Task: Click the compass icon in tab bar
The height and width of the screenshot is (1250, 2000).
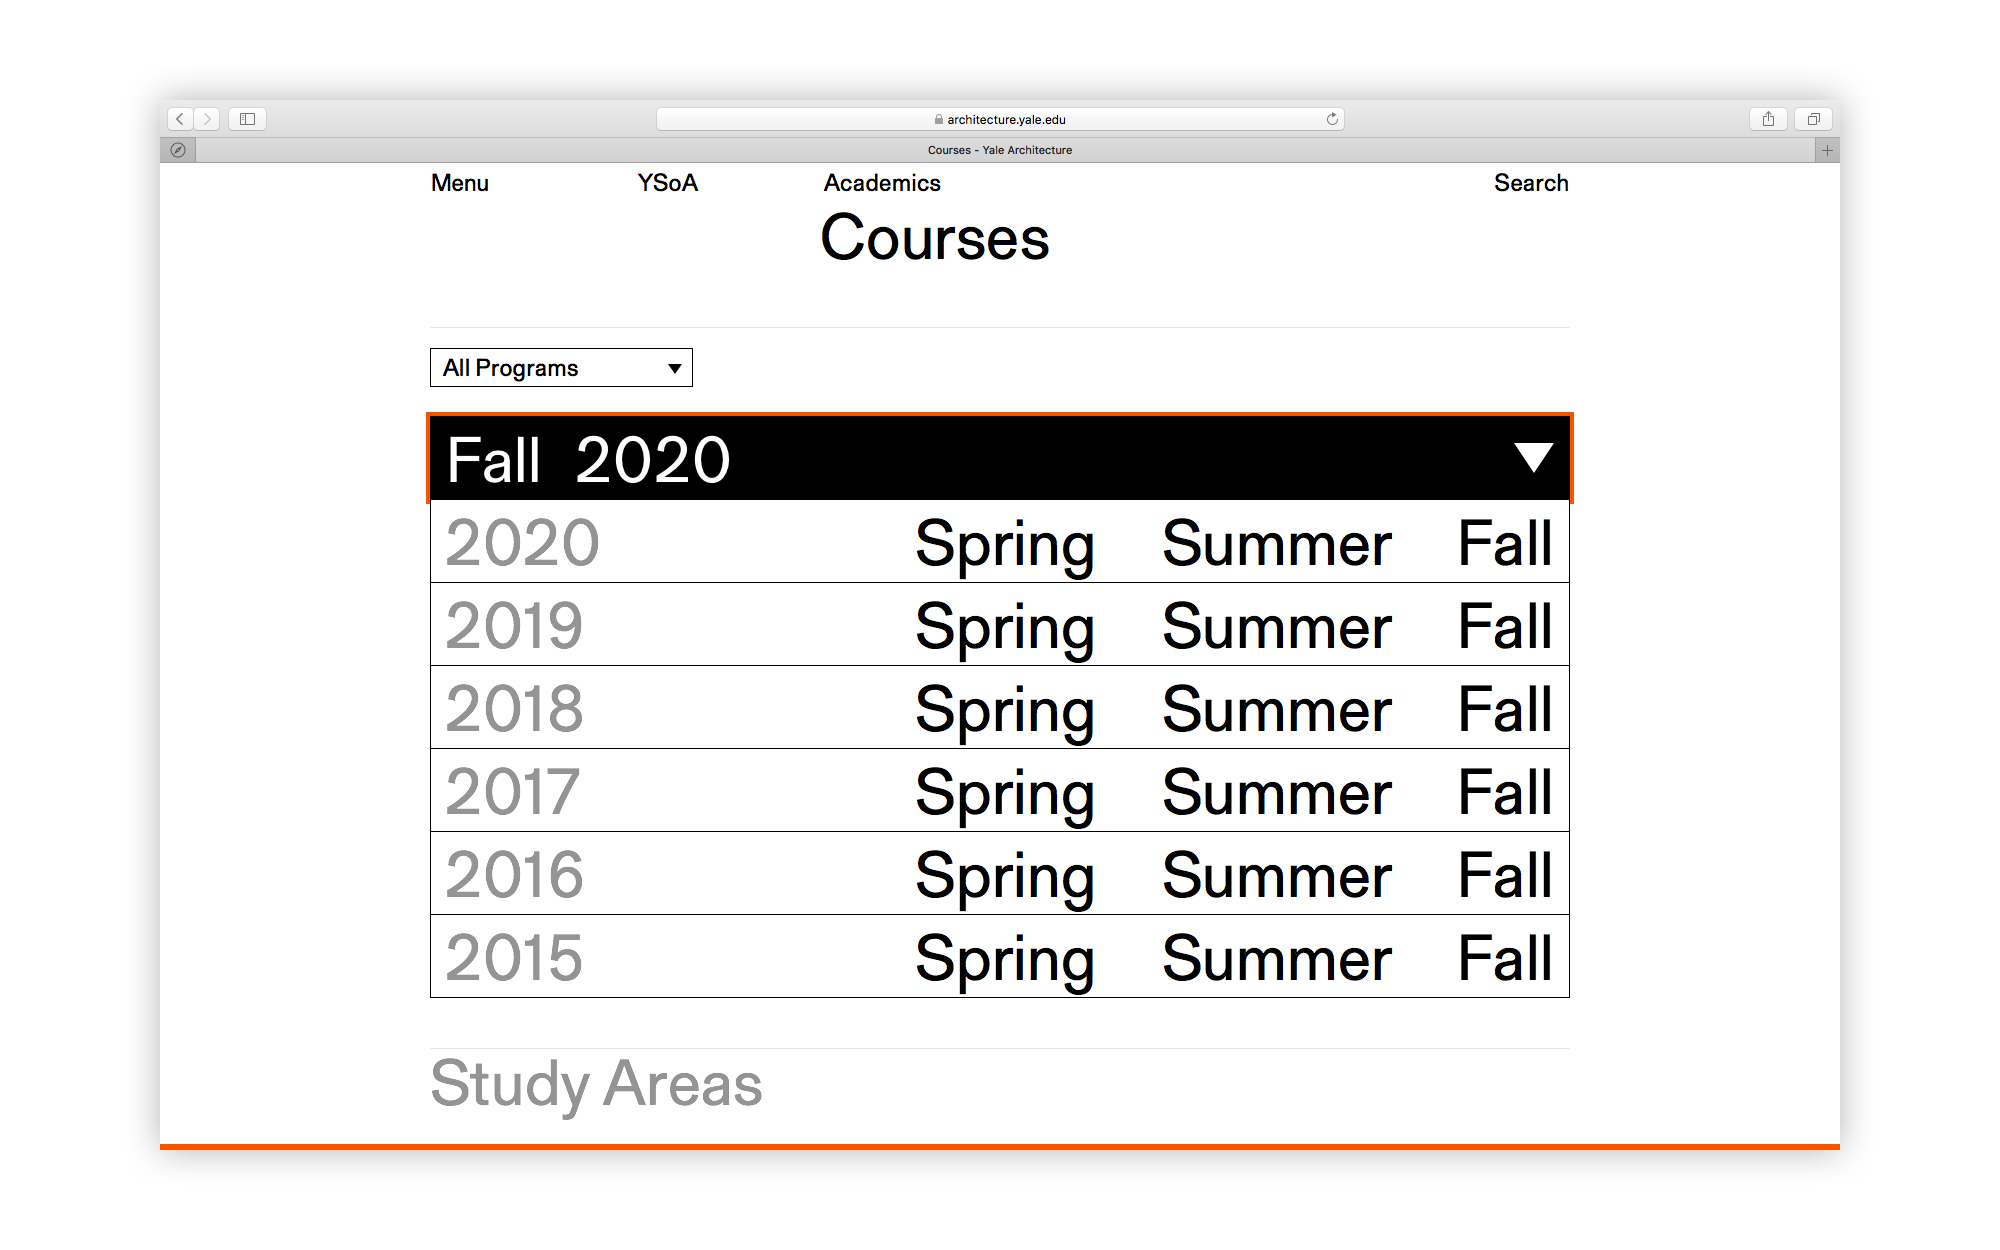Action: (x=178, y=150)
